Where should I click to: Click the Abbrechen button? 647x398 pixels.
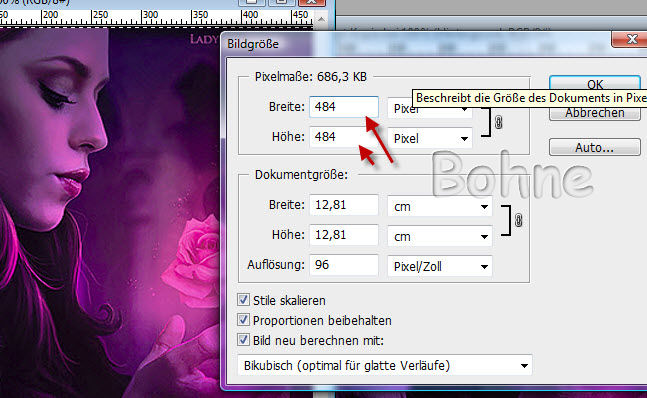pos(595,113)
